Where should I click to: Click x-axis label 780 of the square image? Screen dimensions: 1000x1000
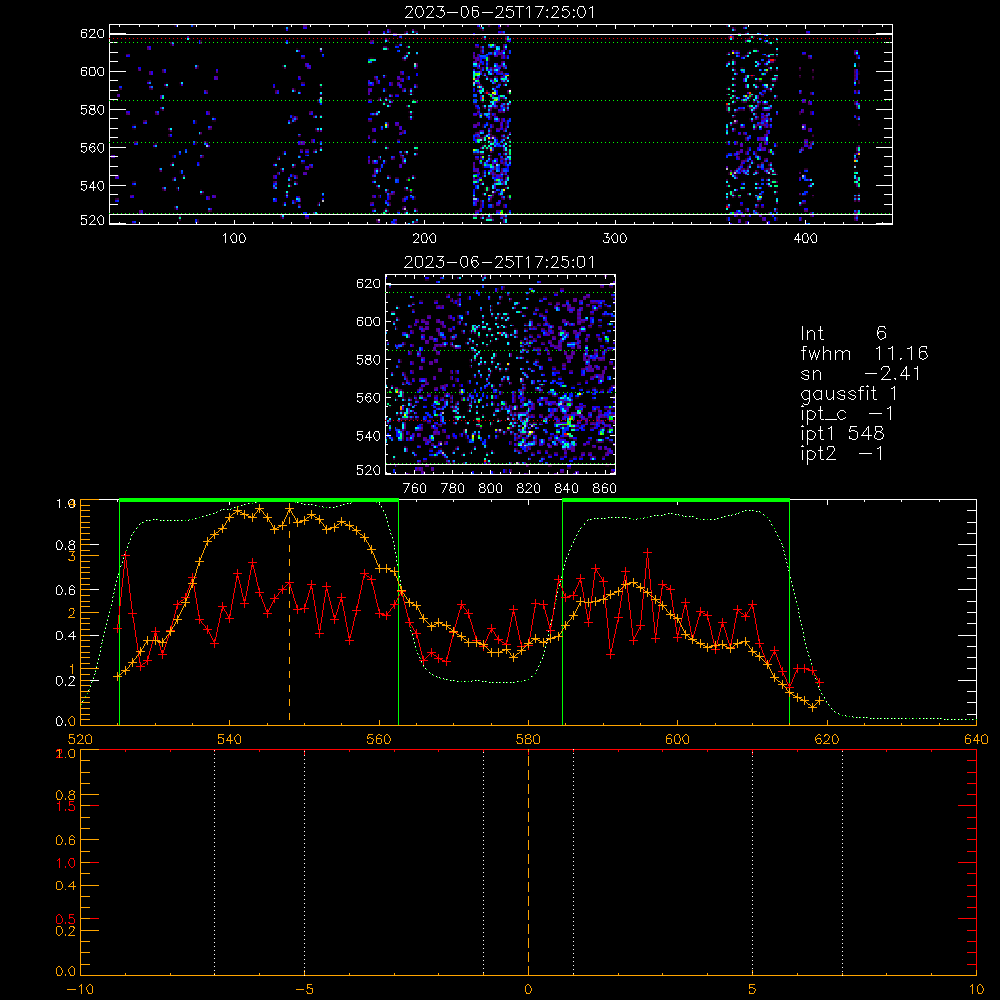click(x=453, y=489)
